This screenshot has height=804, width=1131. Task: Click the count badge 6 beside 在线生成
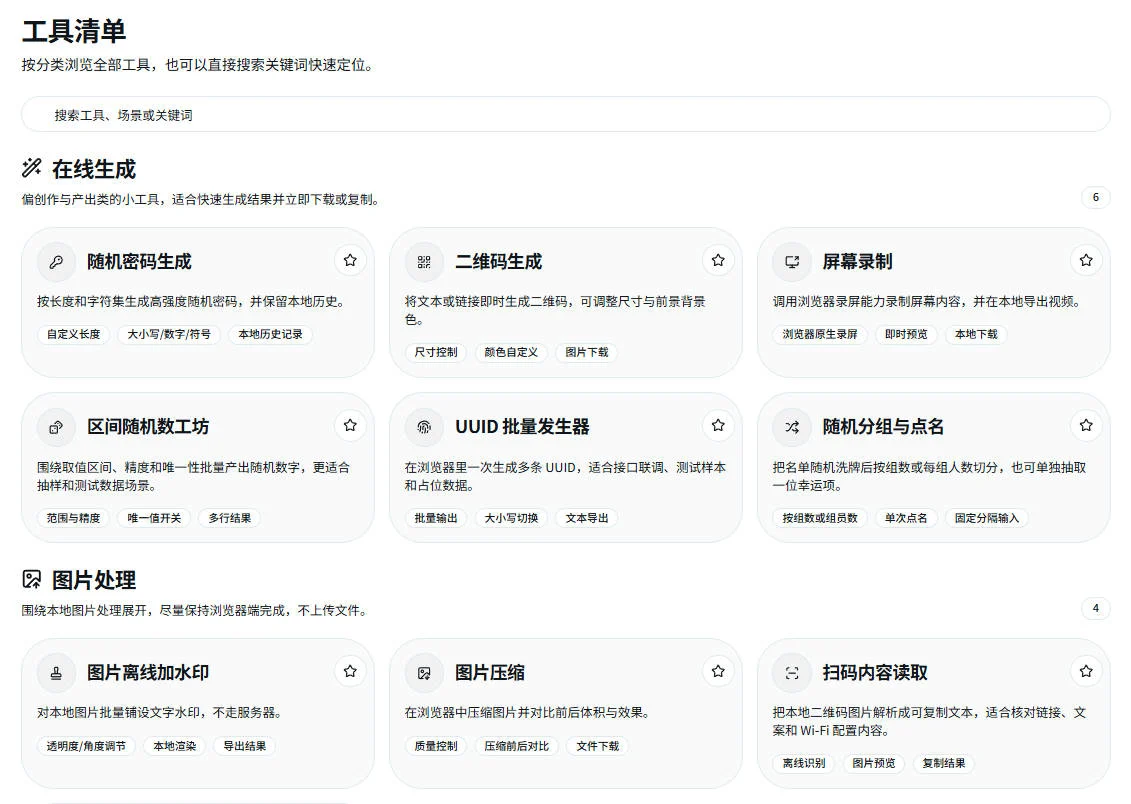click(x=1096, y=198)
